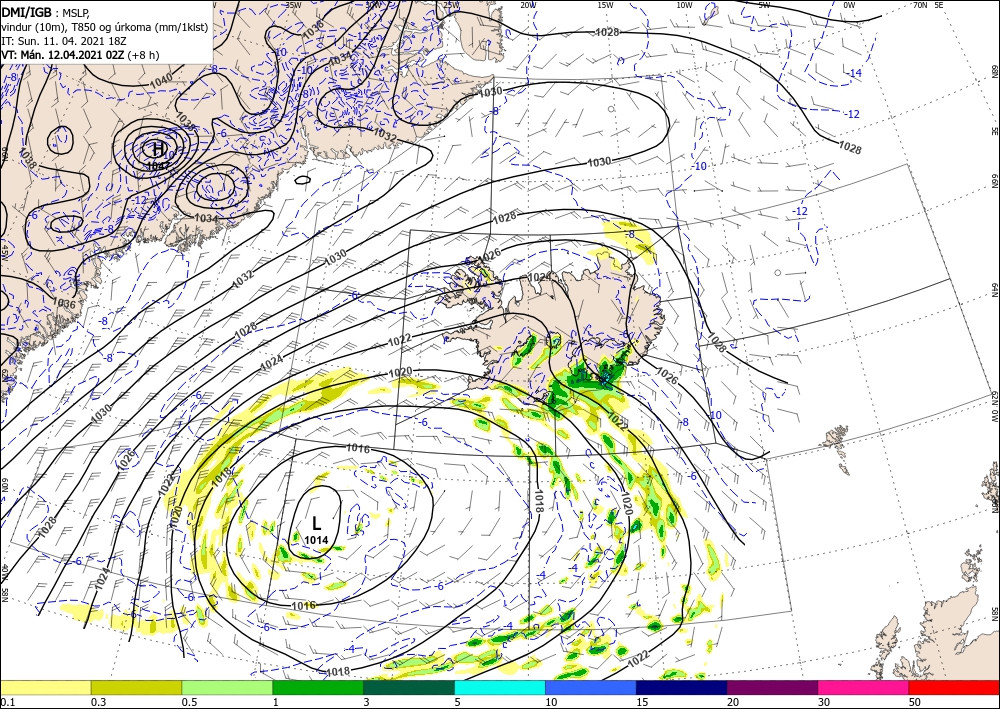Click the 'IT: Sun. 11. 04. 2021 18Z' line
Viewport: 1000px width, 709px height.
tap(62, 41)
